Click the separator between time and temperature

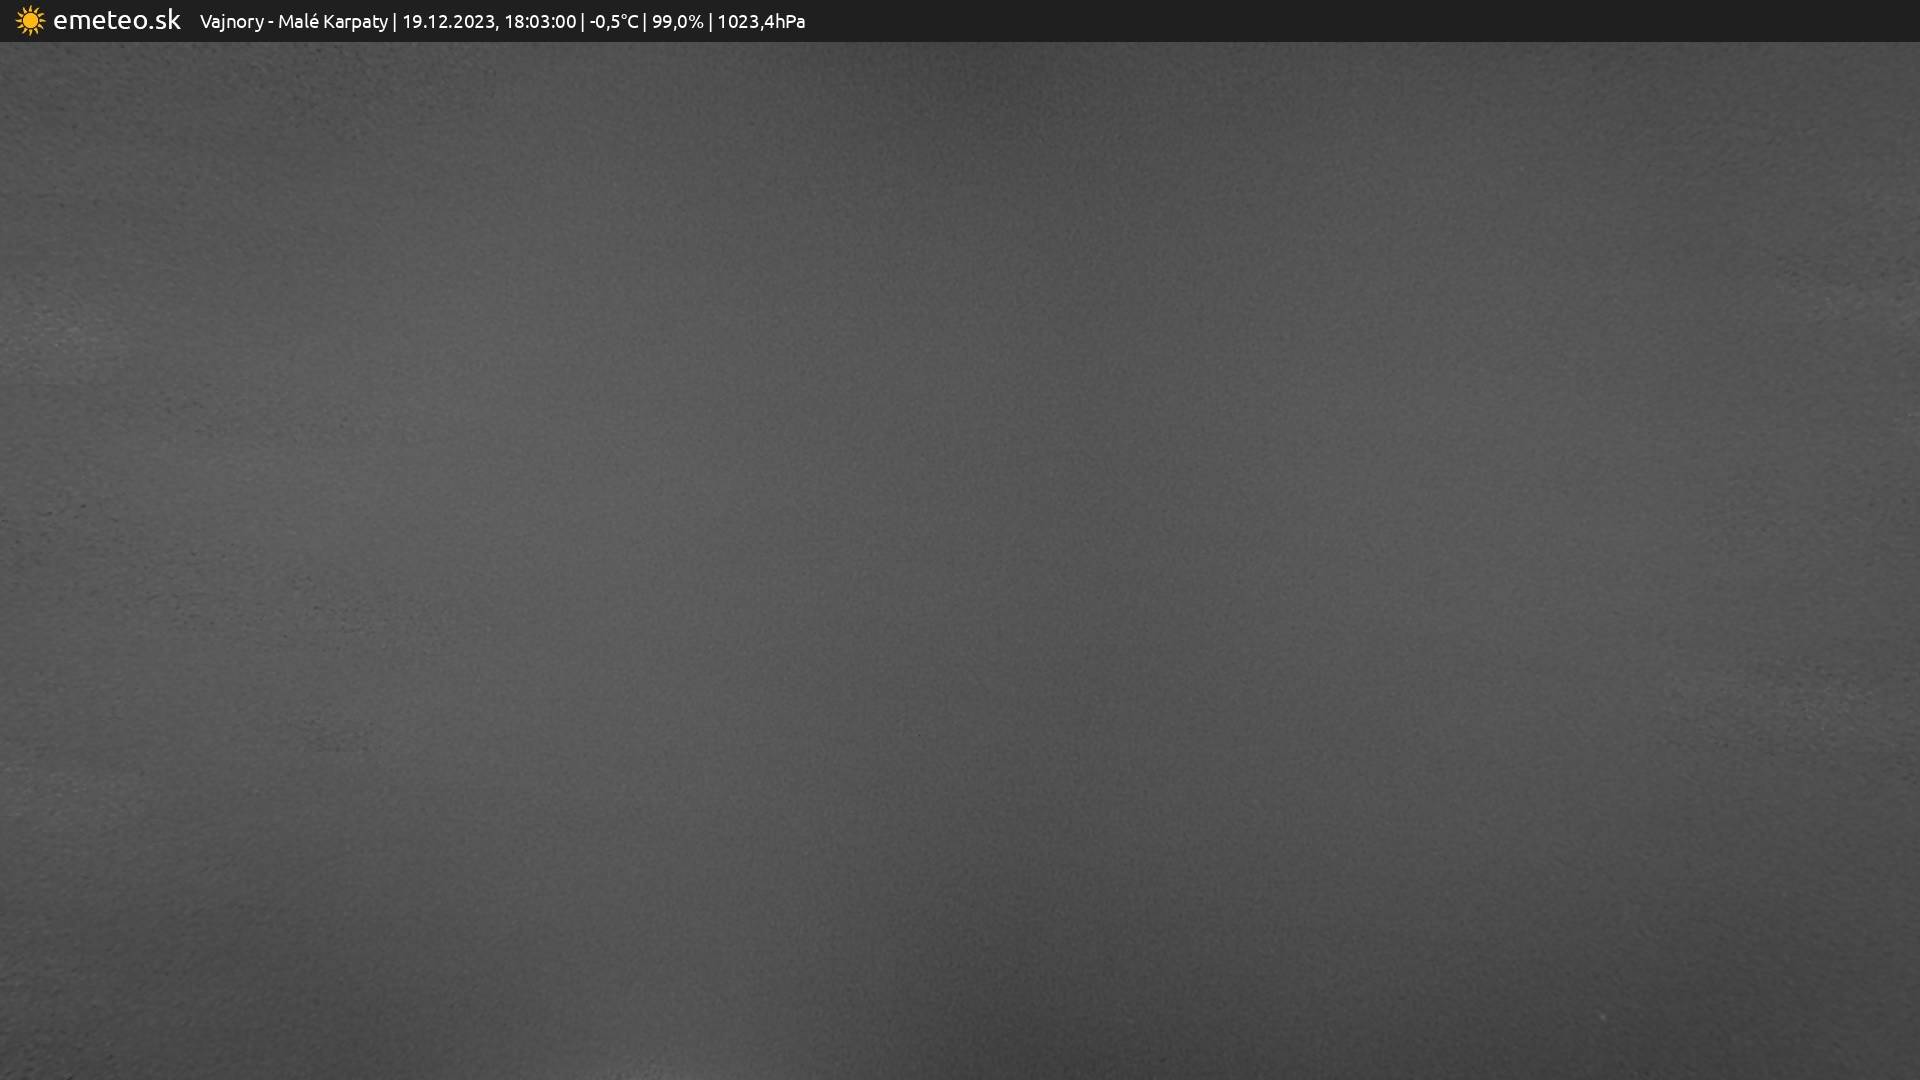583,22
